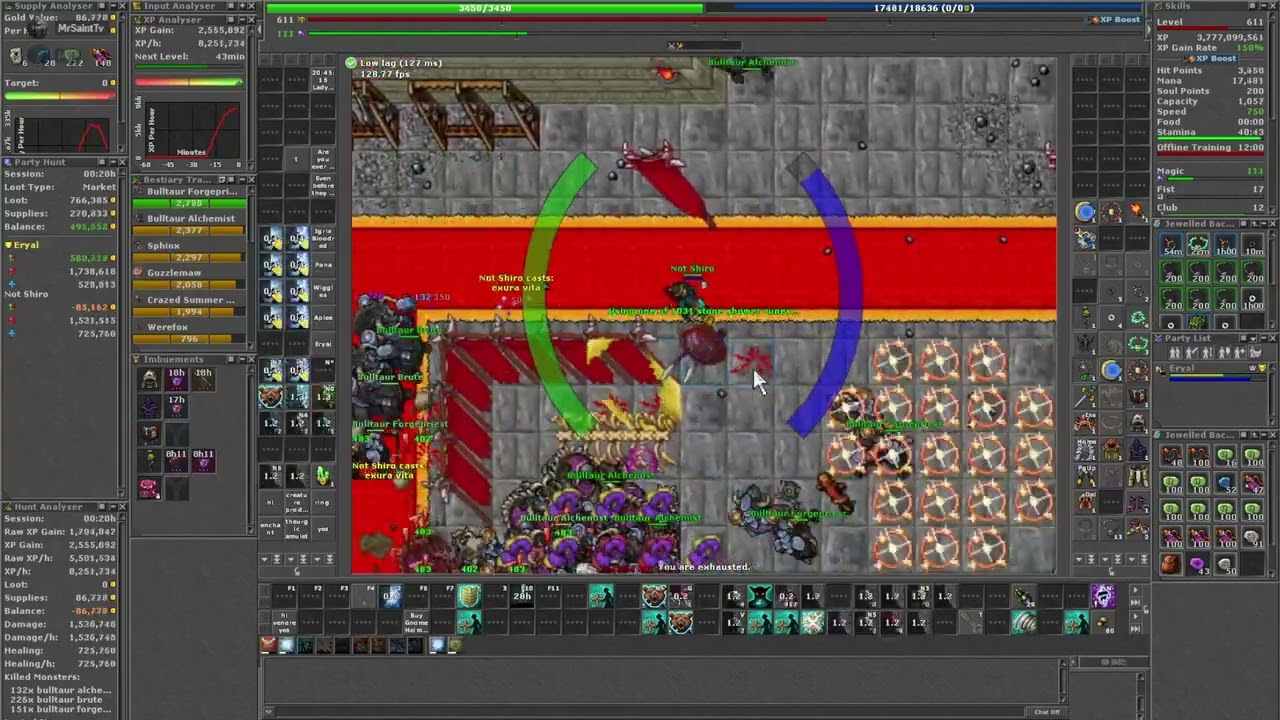Image resolution: width=1280 pixels, height=720 pixels.
Task: Select the ring showing 22m in Jewelled Backpack
Action: [1198, 245]
